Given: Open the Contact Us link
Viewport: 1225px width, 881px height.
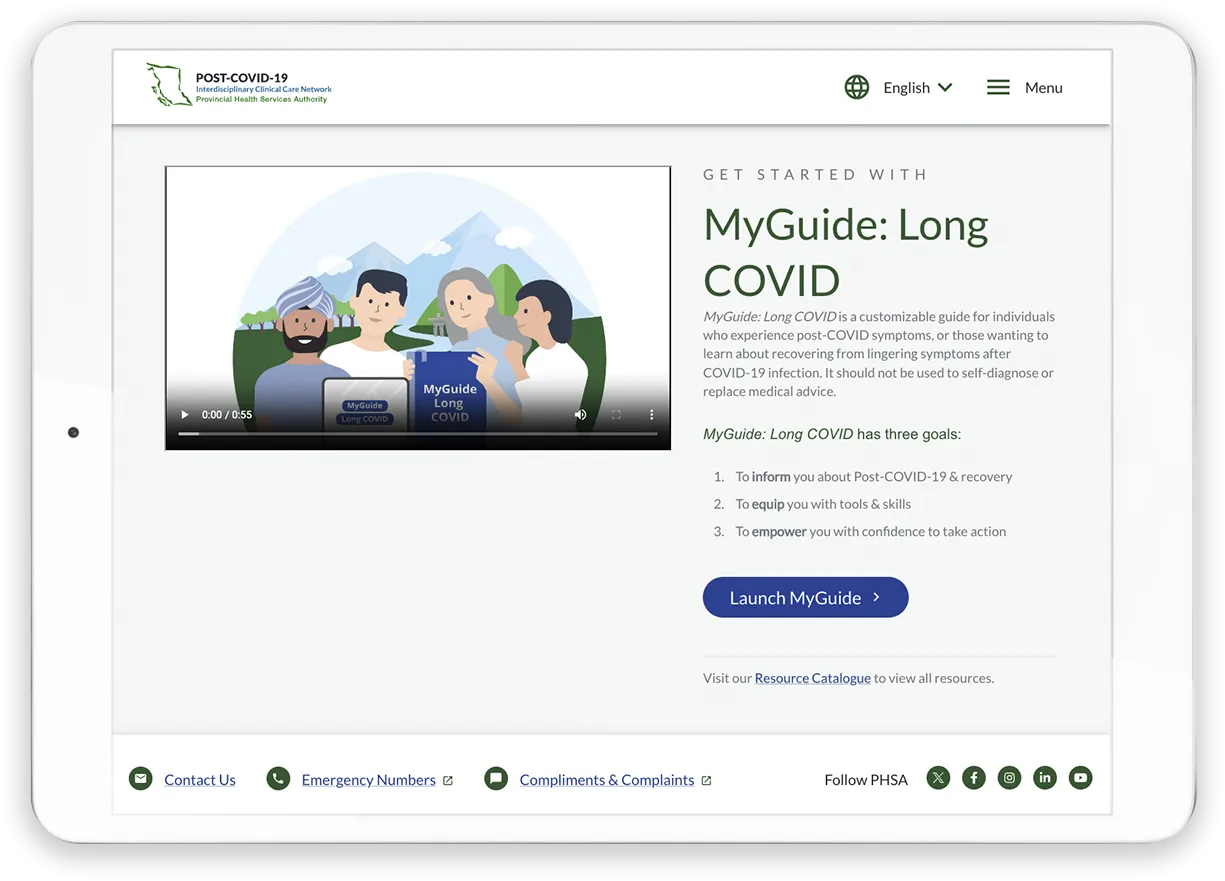Looking at the screenshot, I should click(200, 780).
